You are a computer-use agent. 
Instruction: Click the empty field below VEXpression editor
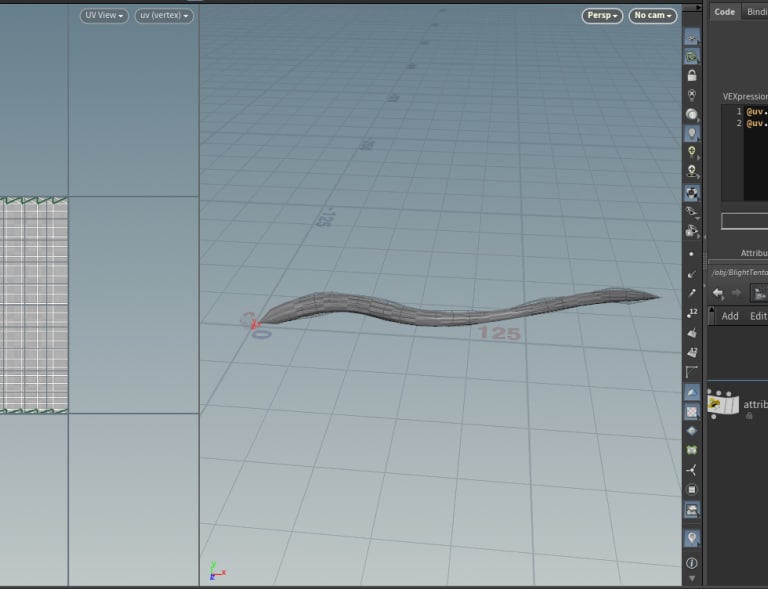coord(744,221)
